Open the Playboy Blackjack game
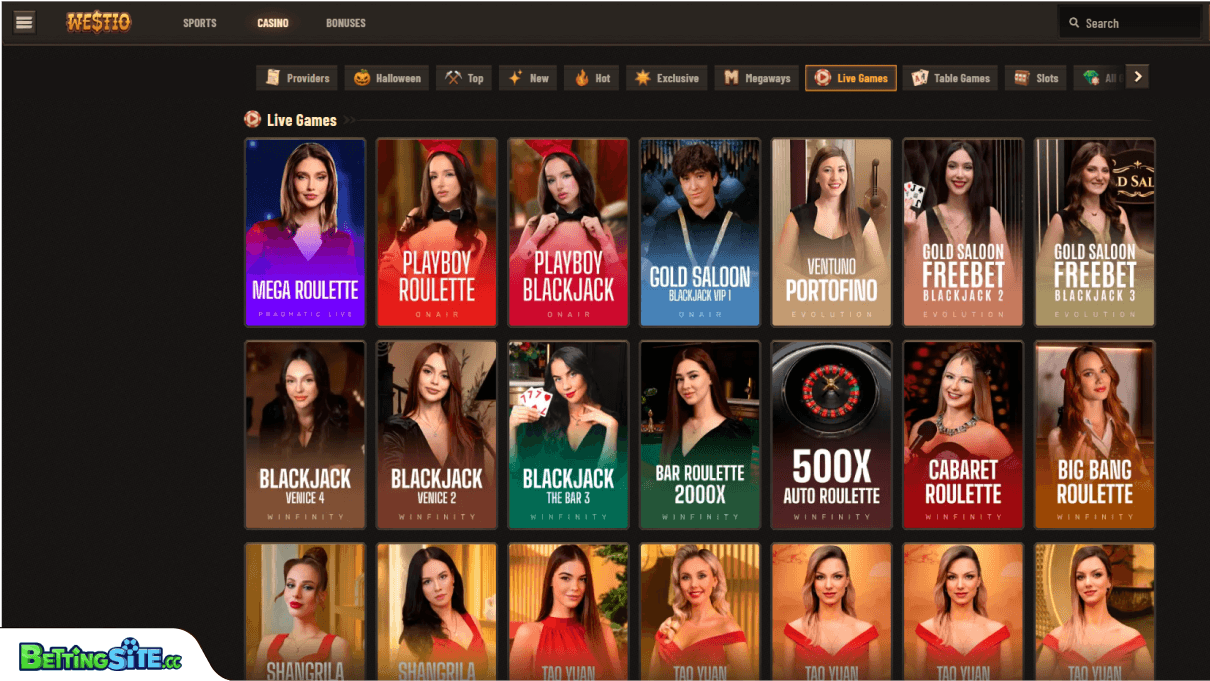The height and width of the screenshot is (681, 1210). (568, 232)
